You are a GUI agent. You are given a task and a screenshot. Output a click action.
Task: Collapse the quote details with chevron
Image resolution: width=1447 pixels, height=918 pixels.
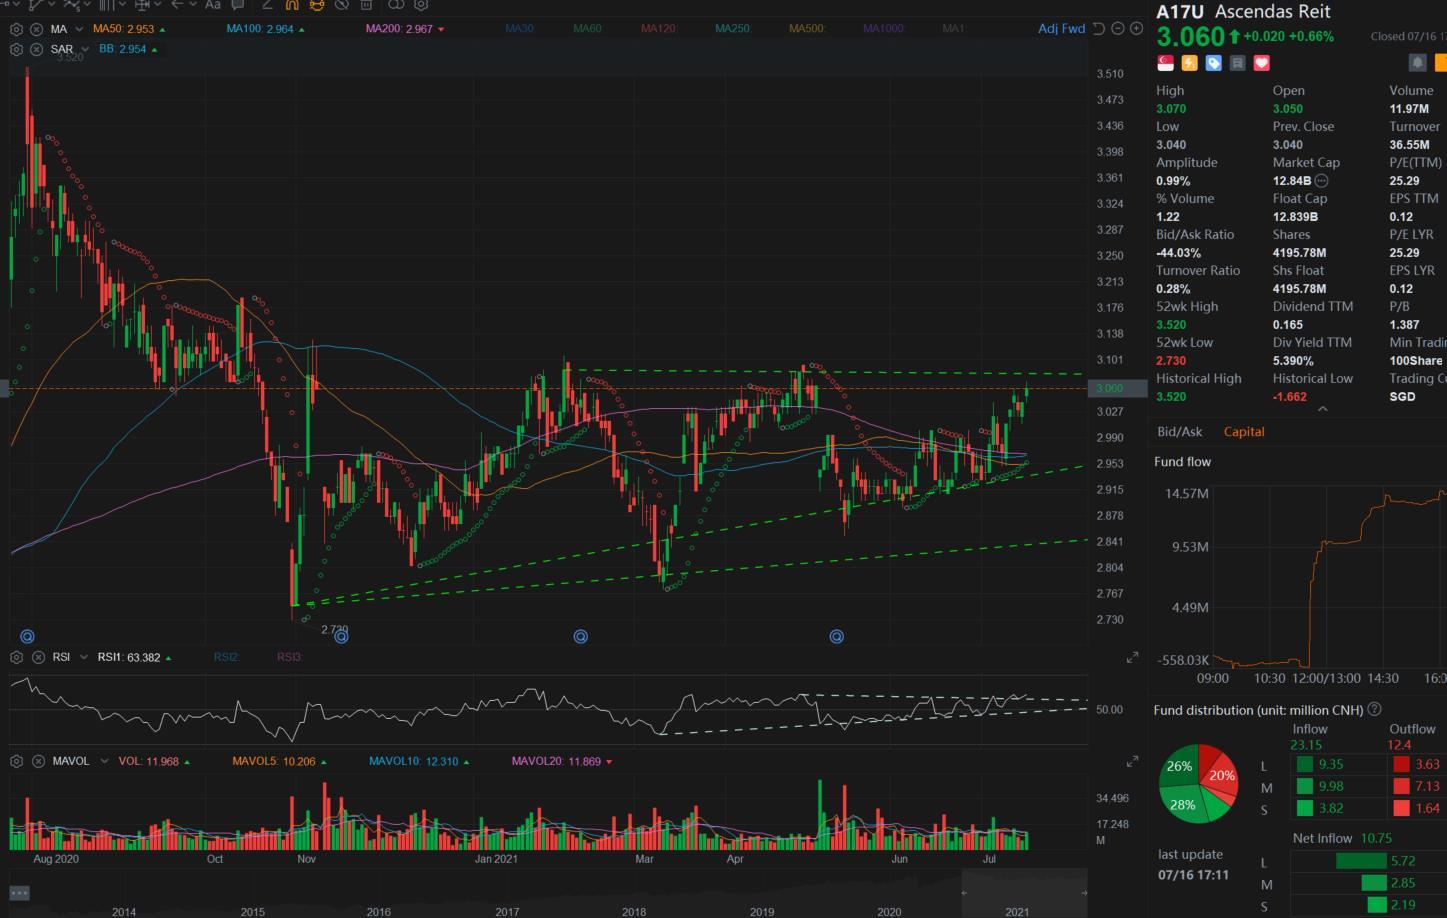pos(1322,409)
